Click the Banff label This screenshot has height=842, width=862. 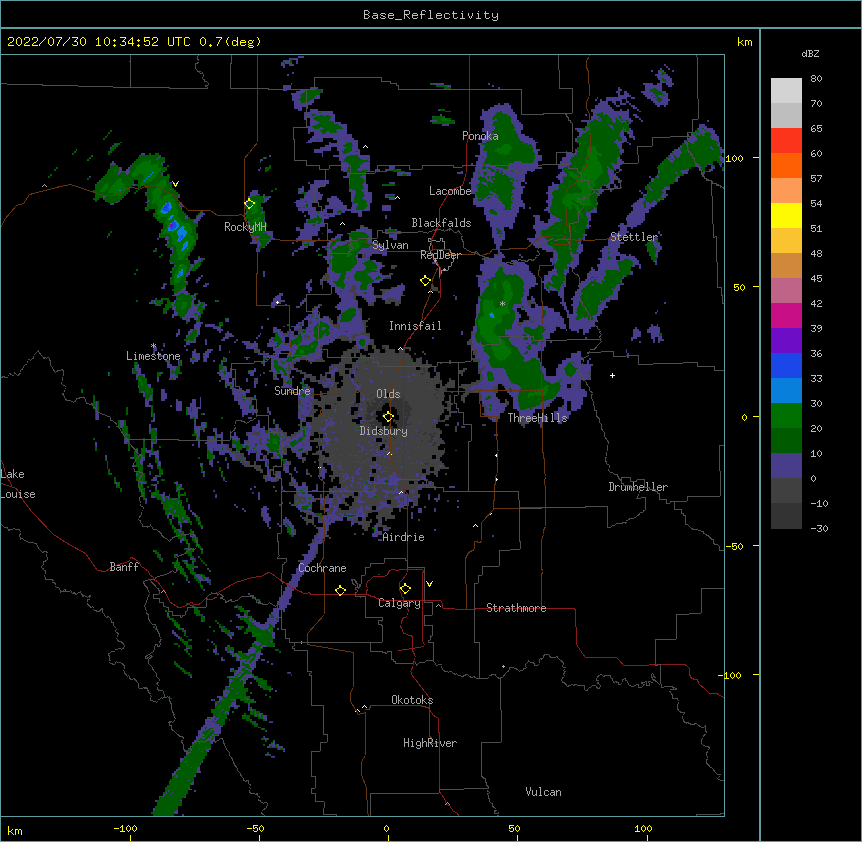(124, 567)
